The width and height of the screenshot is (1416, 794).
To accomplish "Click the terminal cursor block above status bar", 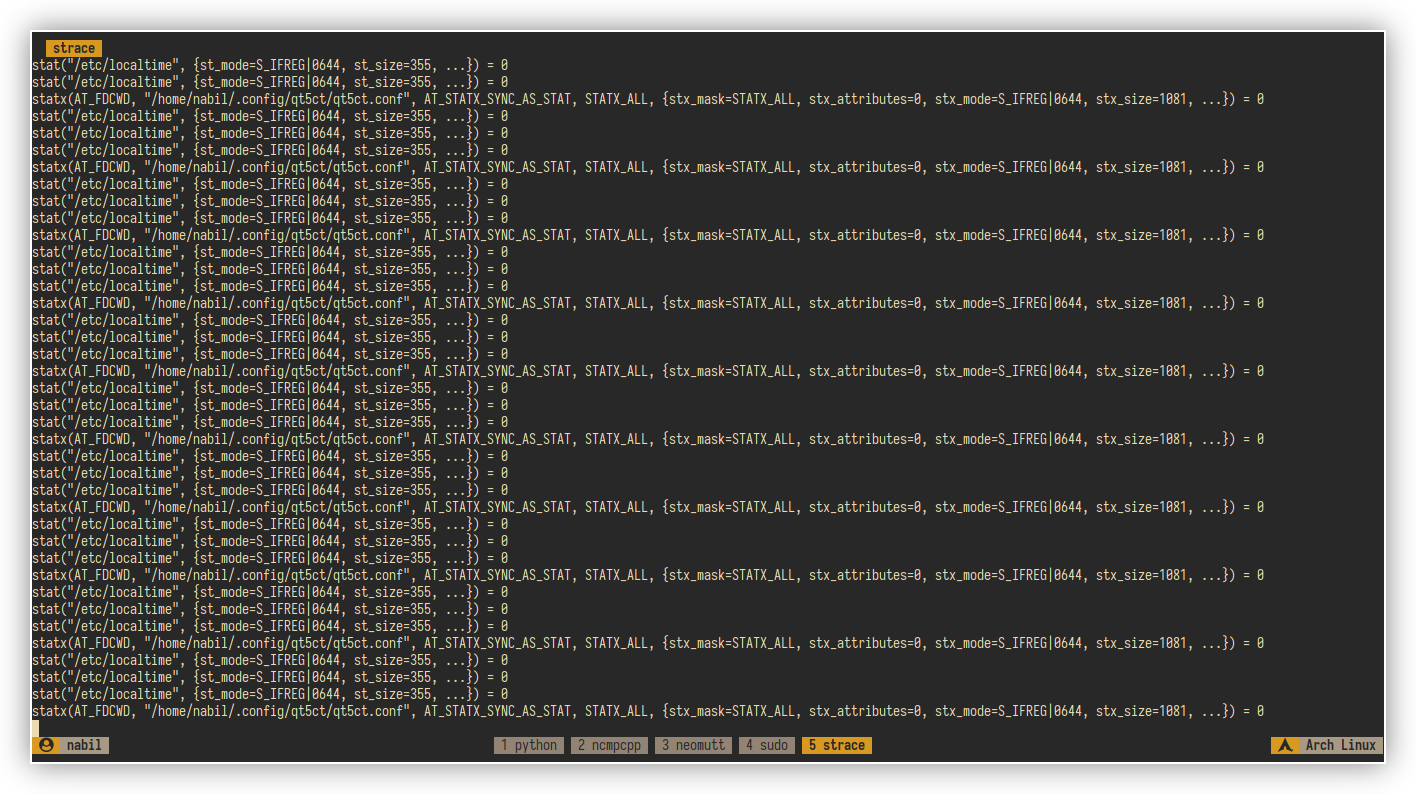I will coord(35,728).
